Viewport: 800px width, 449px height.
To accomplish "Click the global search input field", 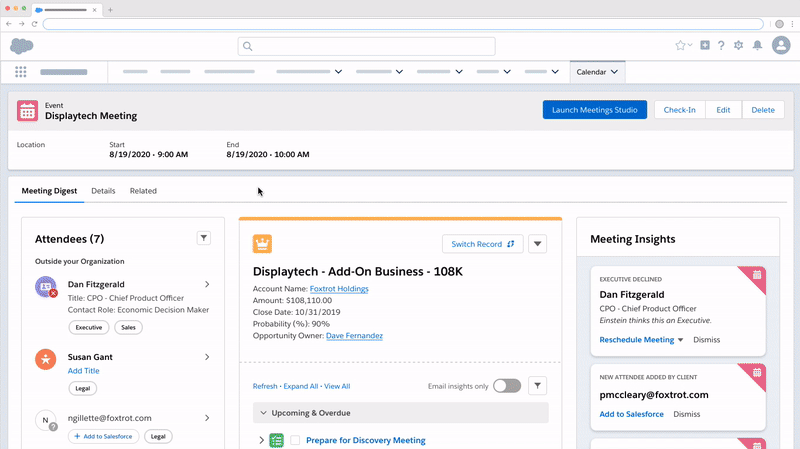I will pos(366,46).
